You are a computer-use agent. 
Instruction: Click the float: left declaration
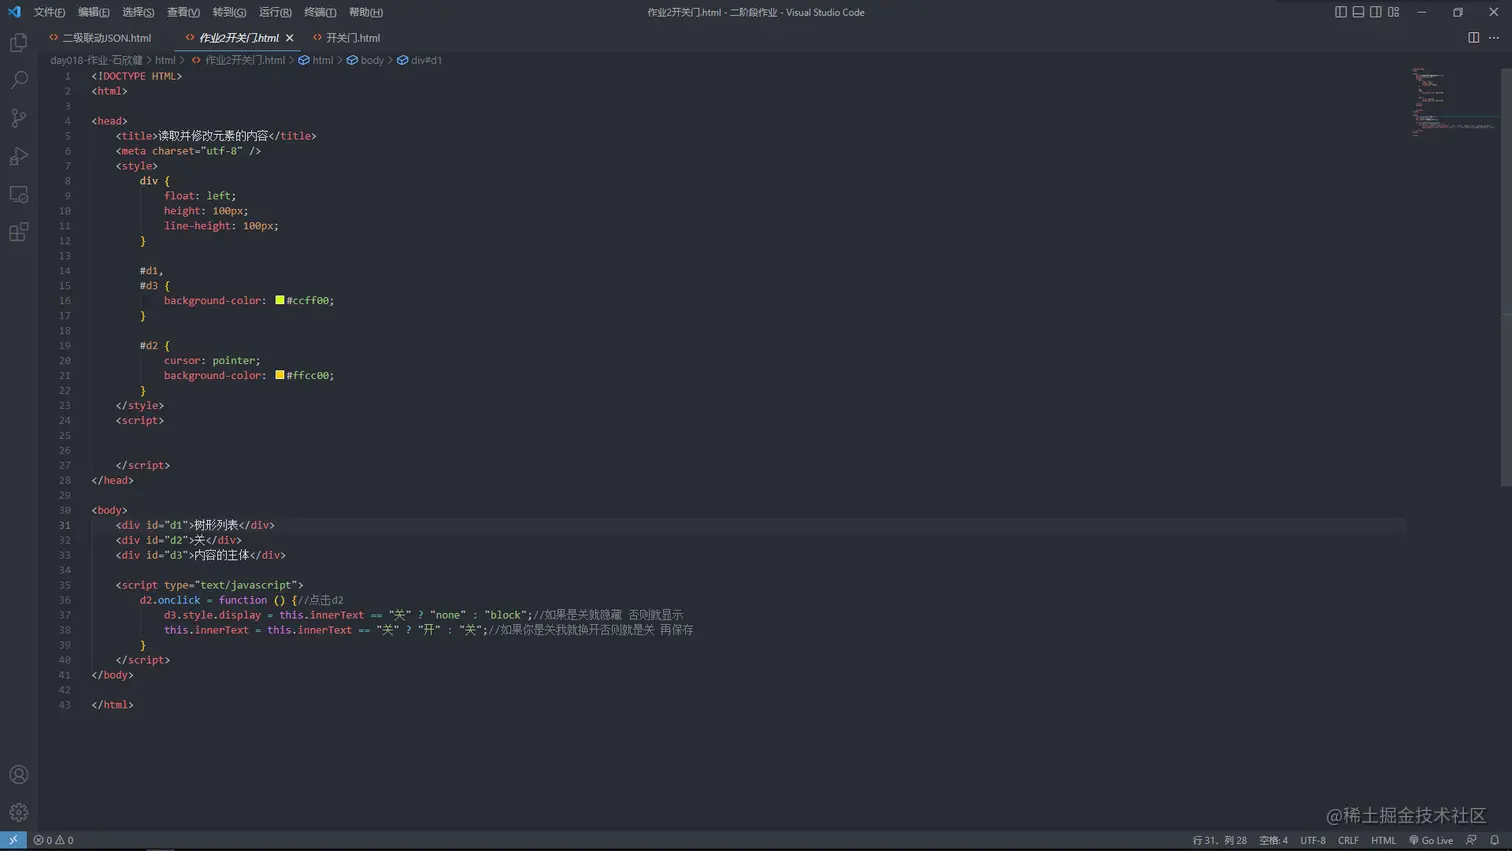[x=200, y=196]
